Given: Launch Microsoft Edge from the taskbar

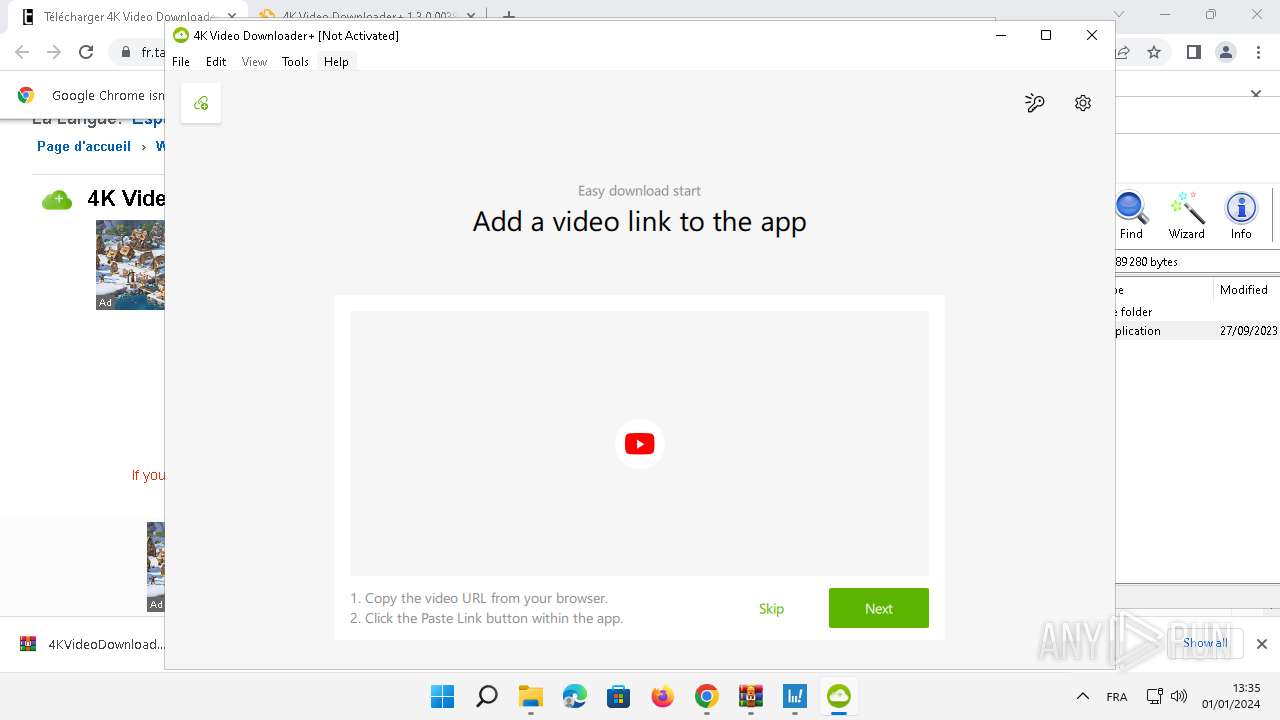Looking at the screenshot, I should coord(574,696).
